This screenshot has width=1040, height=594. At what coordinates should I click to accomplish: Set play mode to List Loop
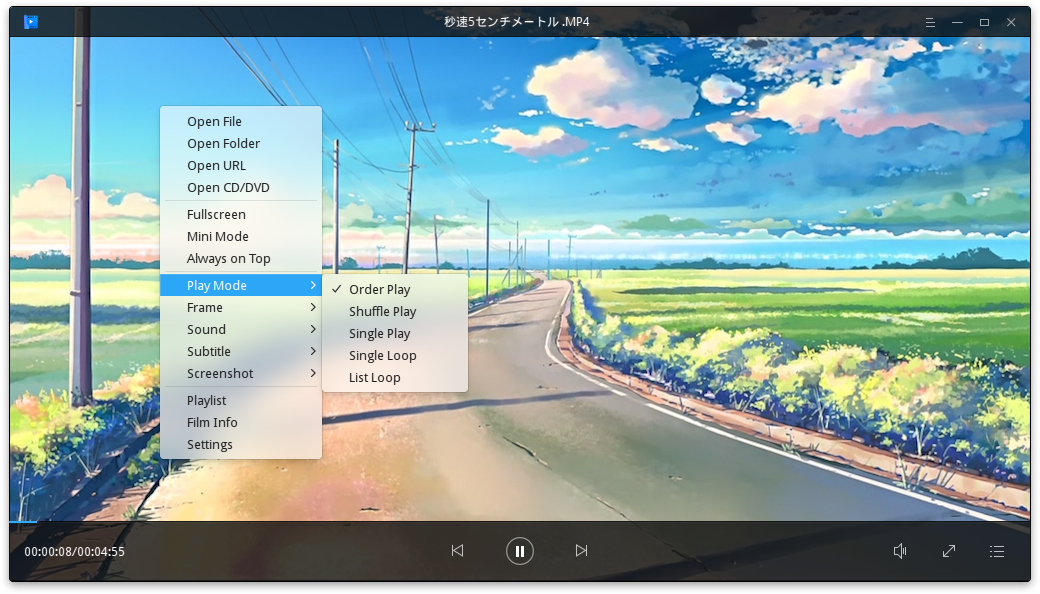coord(395,377)
